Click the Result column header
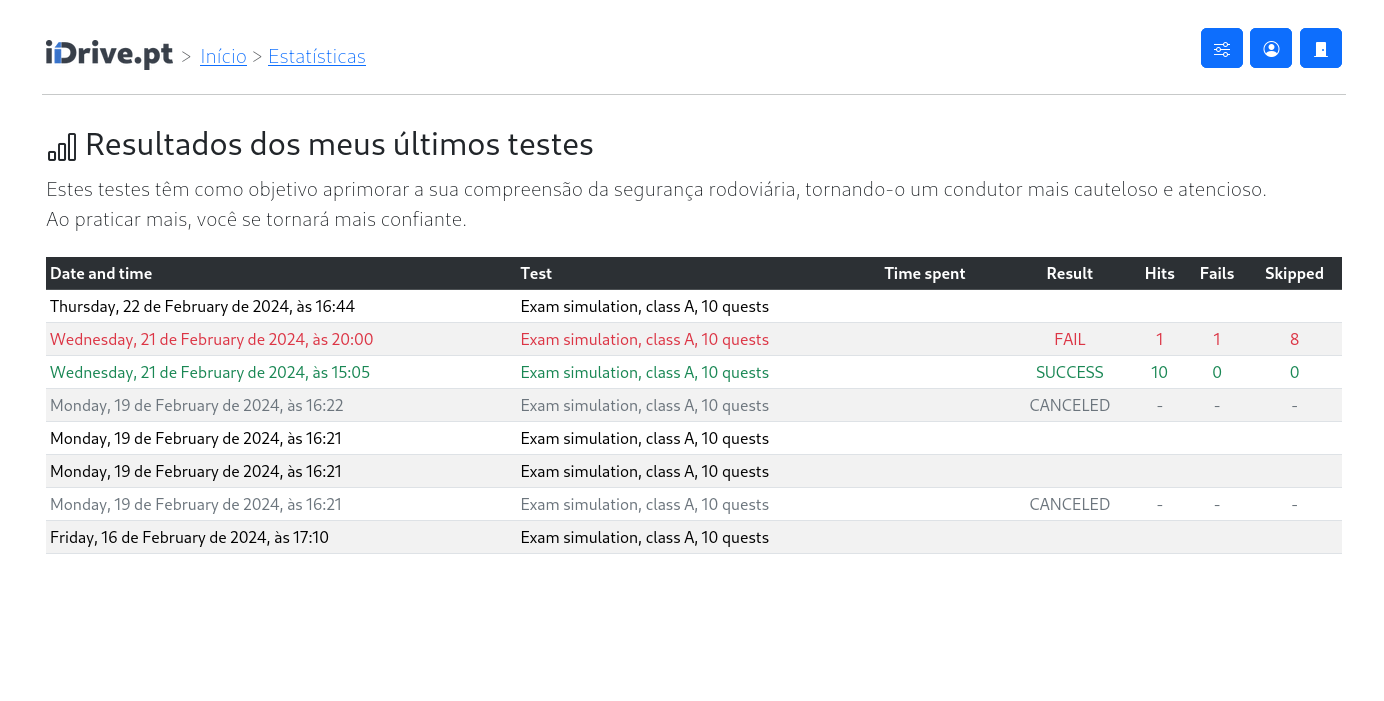 (x=1069, y=274)
